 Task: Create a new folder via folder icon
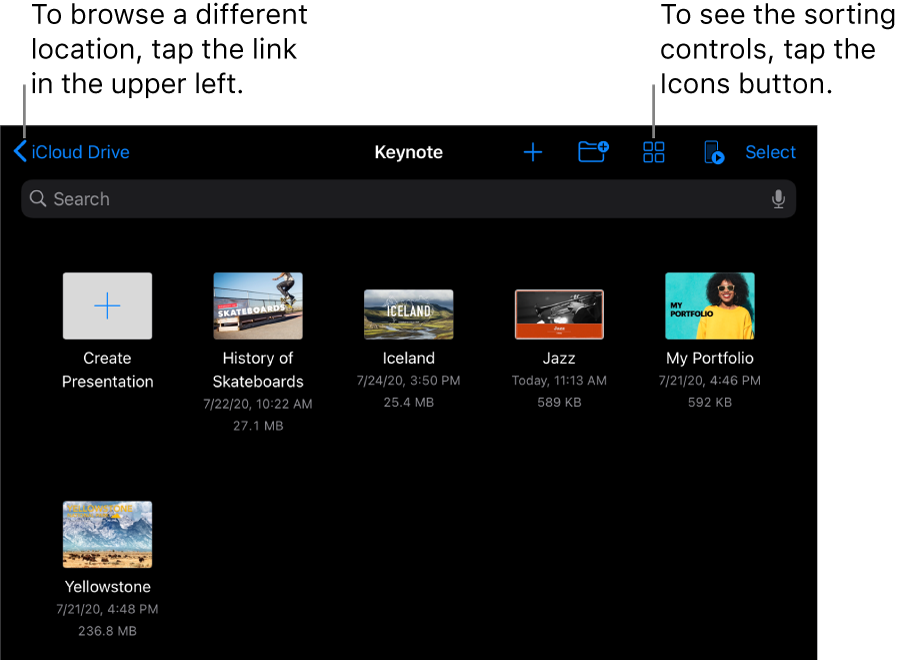tap(593, 152)
